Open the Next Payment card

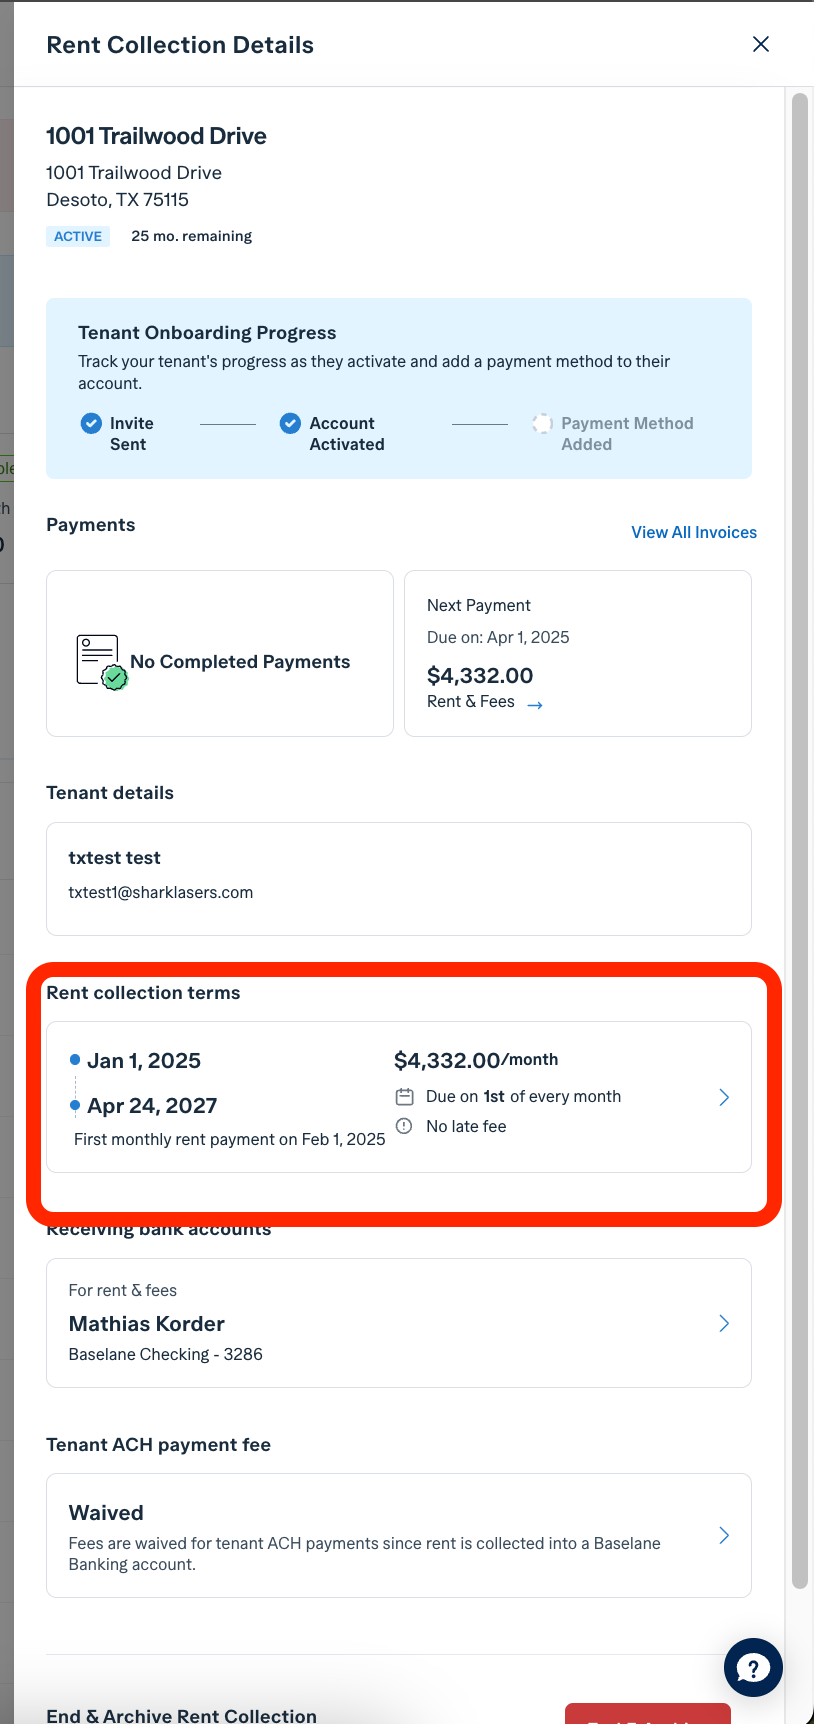[x=578, y=654]
